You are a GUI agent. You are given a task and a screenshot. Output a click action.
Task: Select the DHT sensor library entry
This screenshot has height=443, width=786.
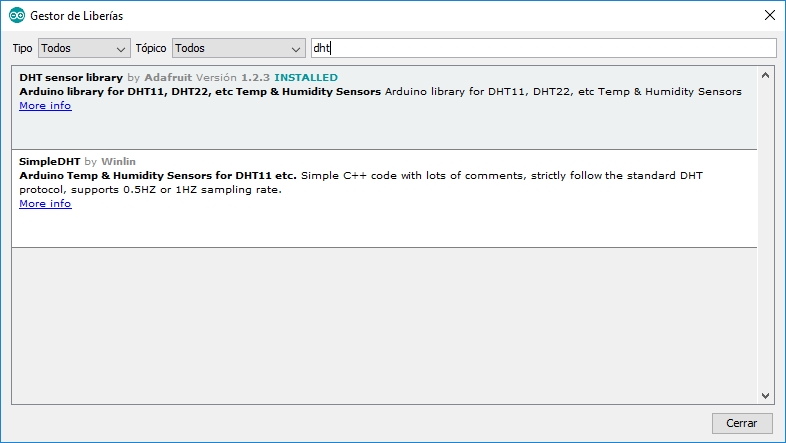(x=384, y=108)
